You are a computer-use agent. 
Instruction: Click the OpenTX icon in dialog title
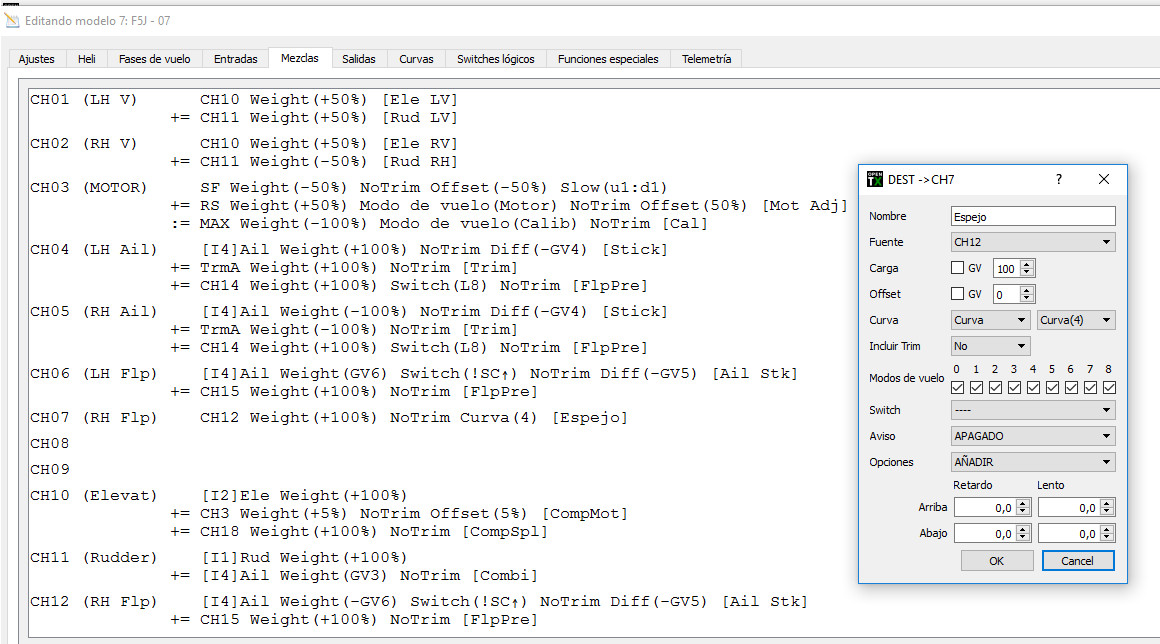click(x=875, y=179)
